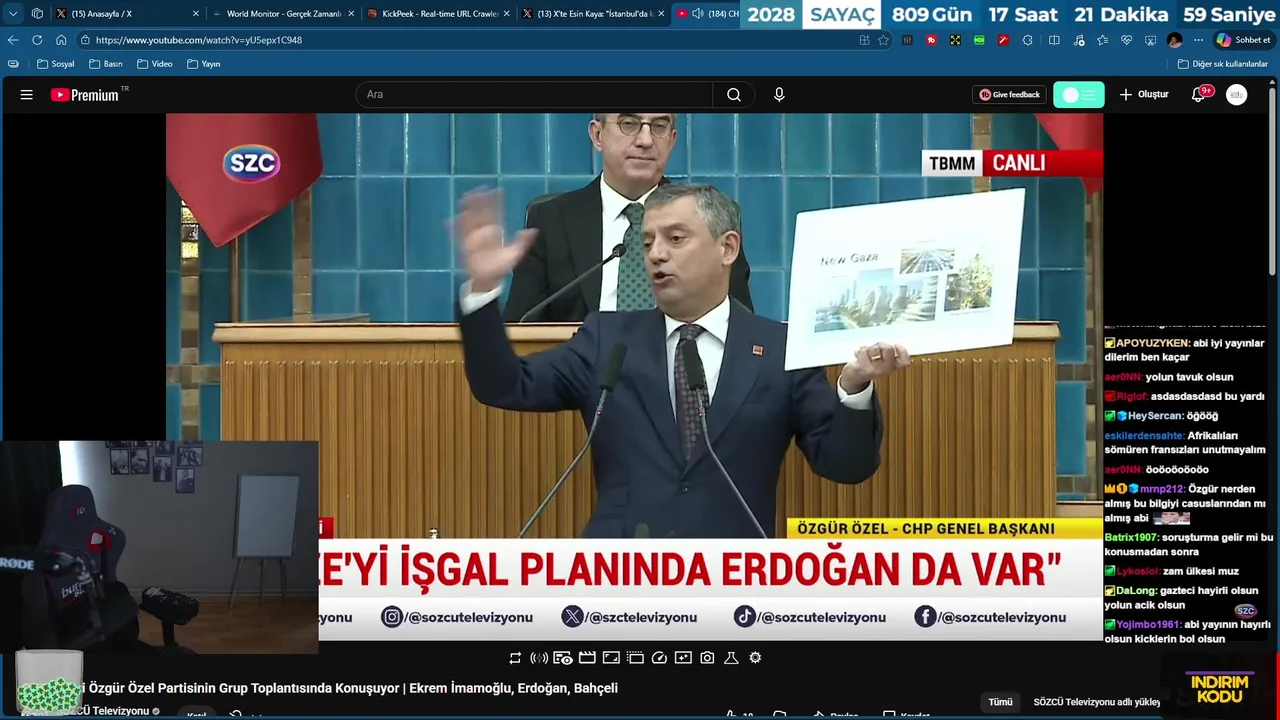Click the SÖZCÜ Televizyonu adlı yükley chip
This screenshot has height=720, width=1280.
[1097, 702]
